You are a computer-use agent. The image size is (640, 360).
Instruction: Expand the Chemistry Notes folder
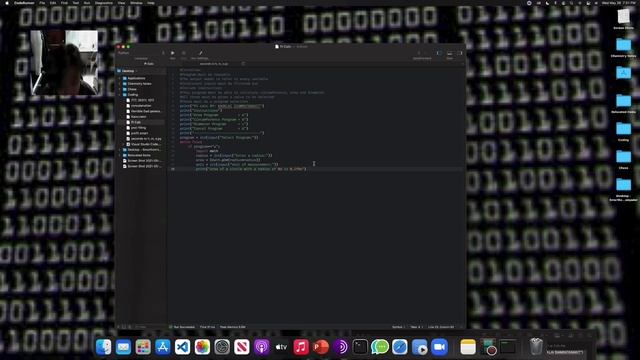120,84
